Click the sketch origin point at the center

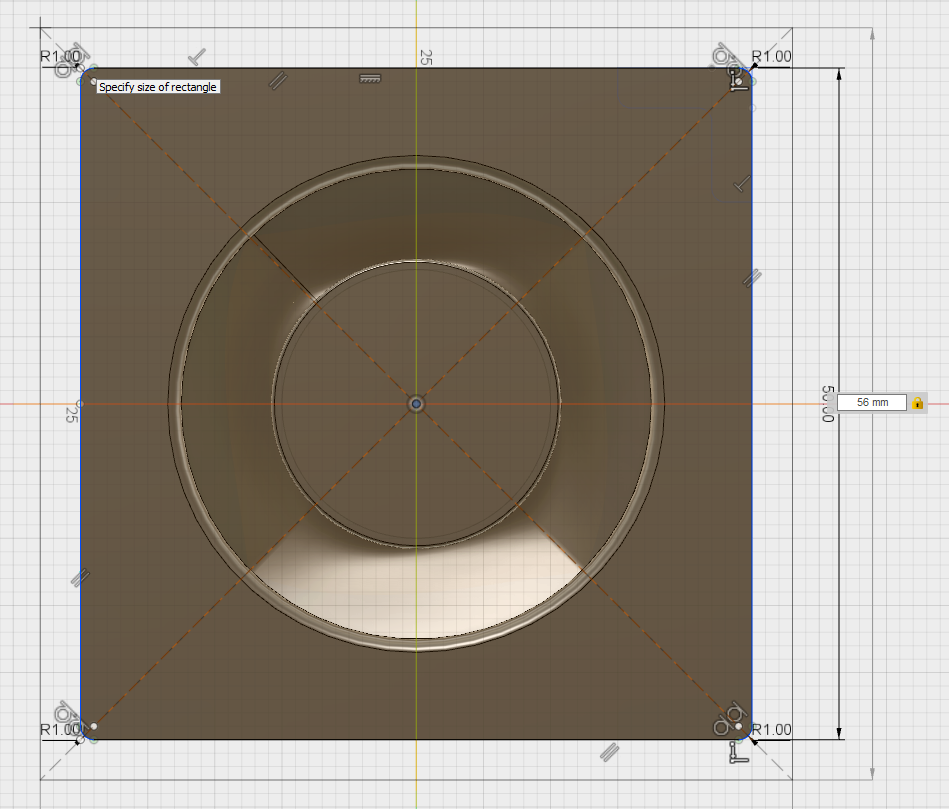416,404
